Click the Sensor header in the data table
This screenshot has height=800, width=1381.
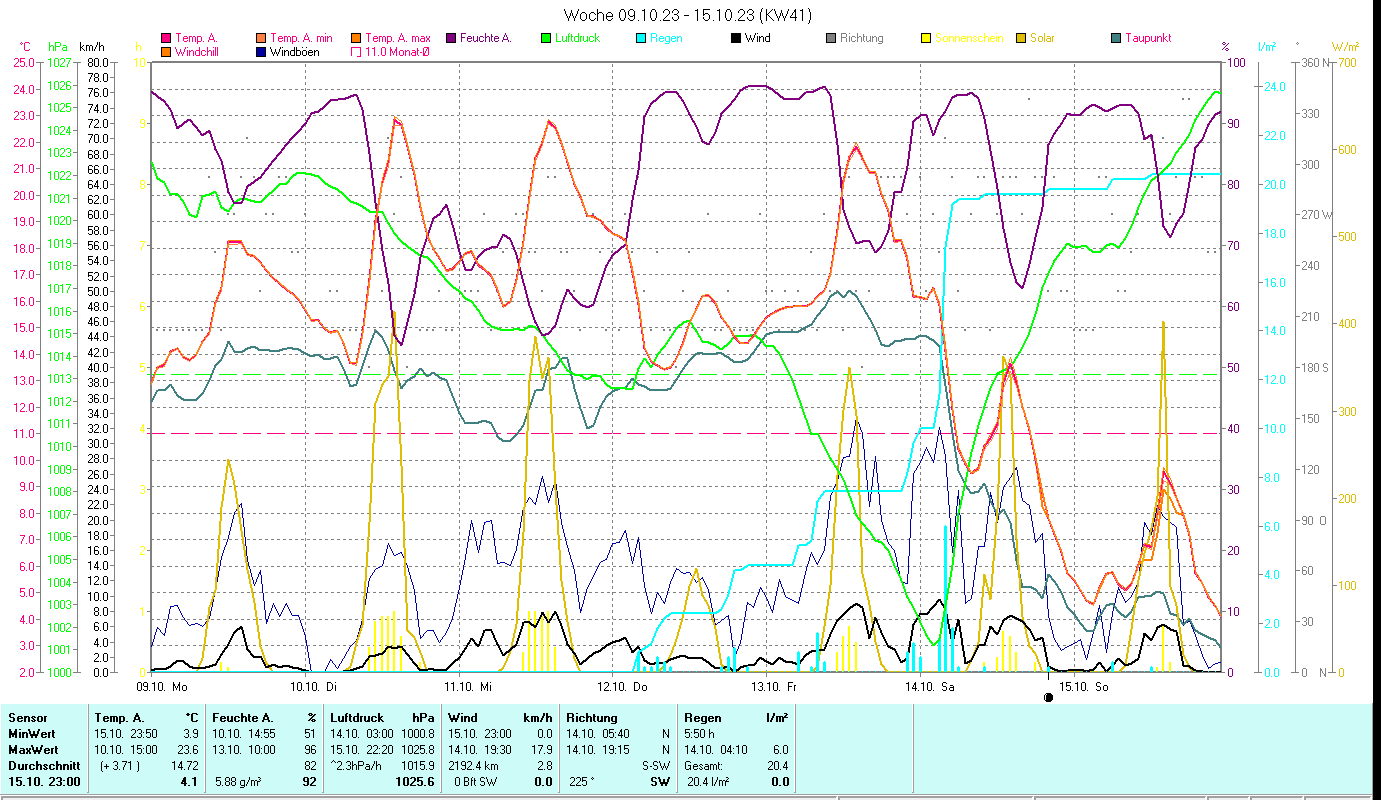(x=28, y=717)
